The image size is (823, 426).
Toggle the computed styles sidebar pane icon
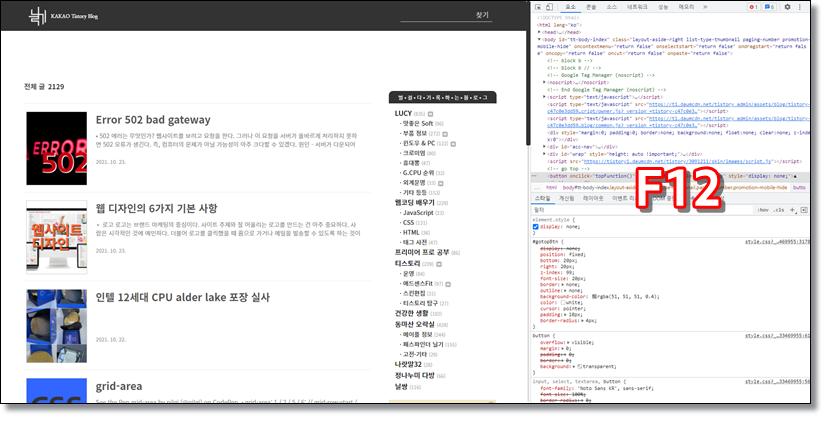804,210
